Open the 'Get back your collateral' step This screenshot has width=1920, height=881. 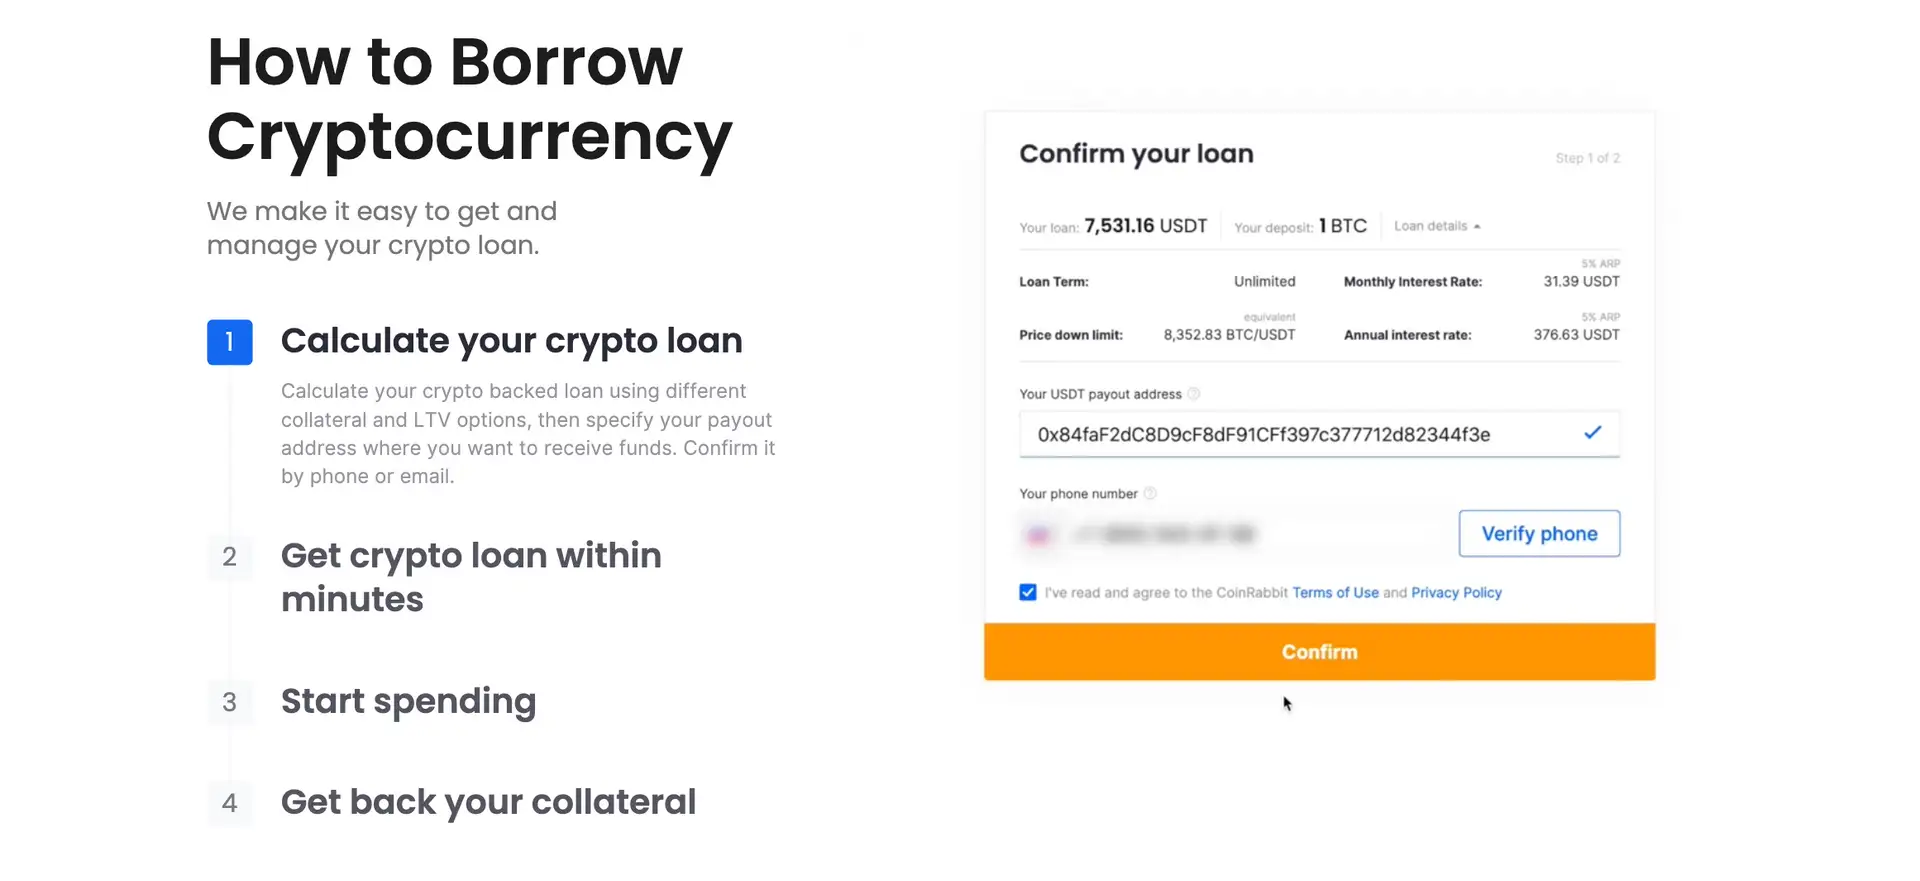coord(488,802)
